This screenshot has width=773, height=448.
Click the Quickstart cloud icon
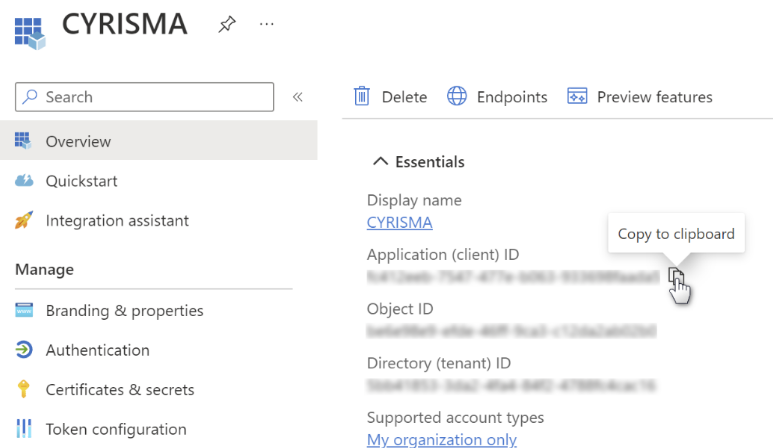pos(24,180)
